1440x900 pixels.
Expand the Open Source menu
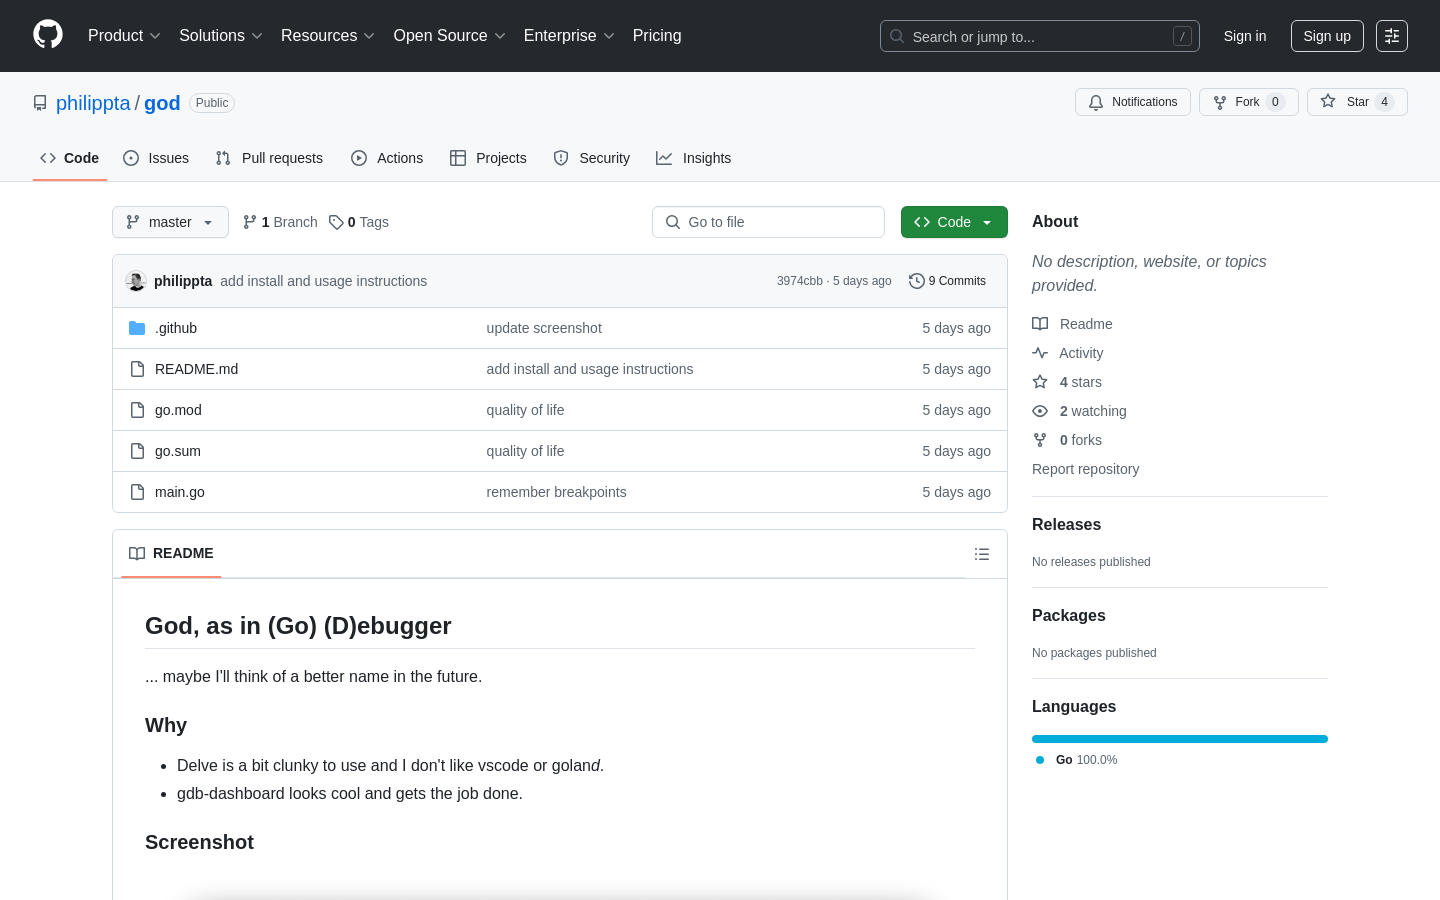tap(449, 36)
